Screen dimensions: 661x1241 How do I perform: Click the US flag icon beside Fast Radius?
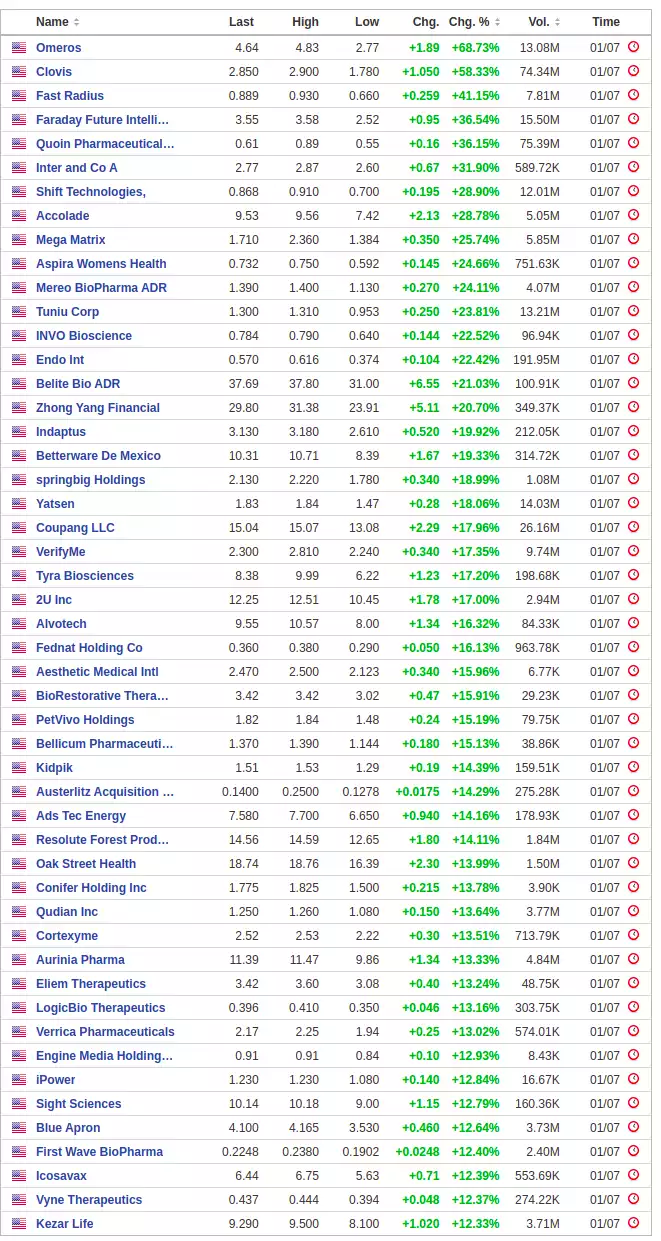[x=19, y=96]
